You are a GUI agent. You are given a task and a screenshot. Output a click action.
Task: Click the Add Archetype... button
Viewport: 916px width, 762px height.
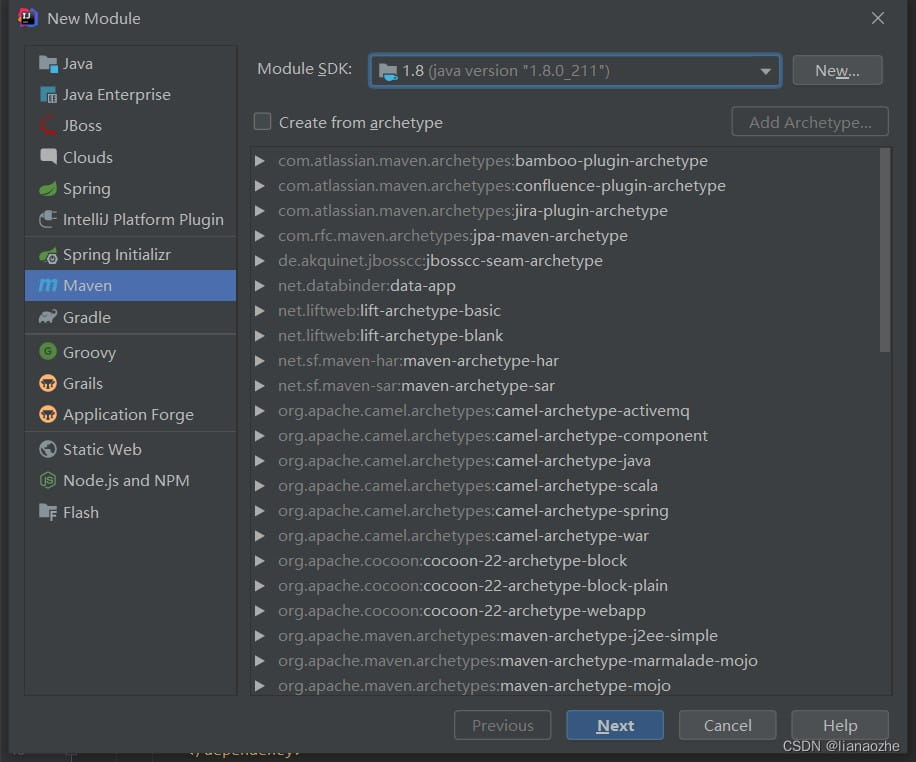coord(810,122)
